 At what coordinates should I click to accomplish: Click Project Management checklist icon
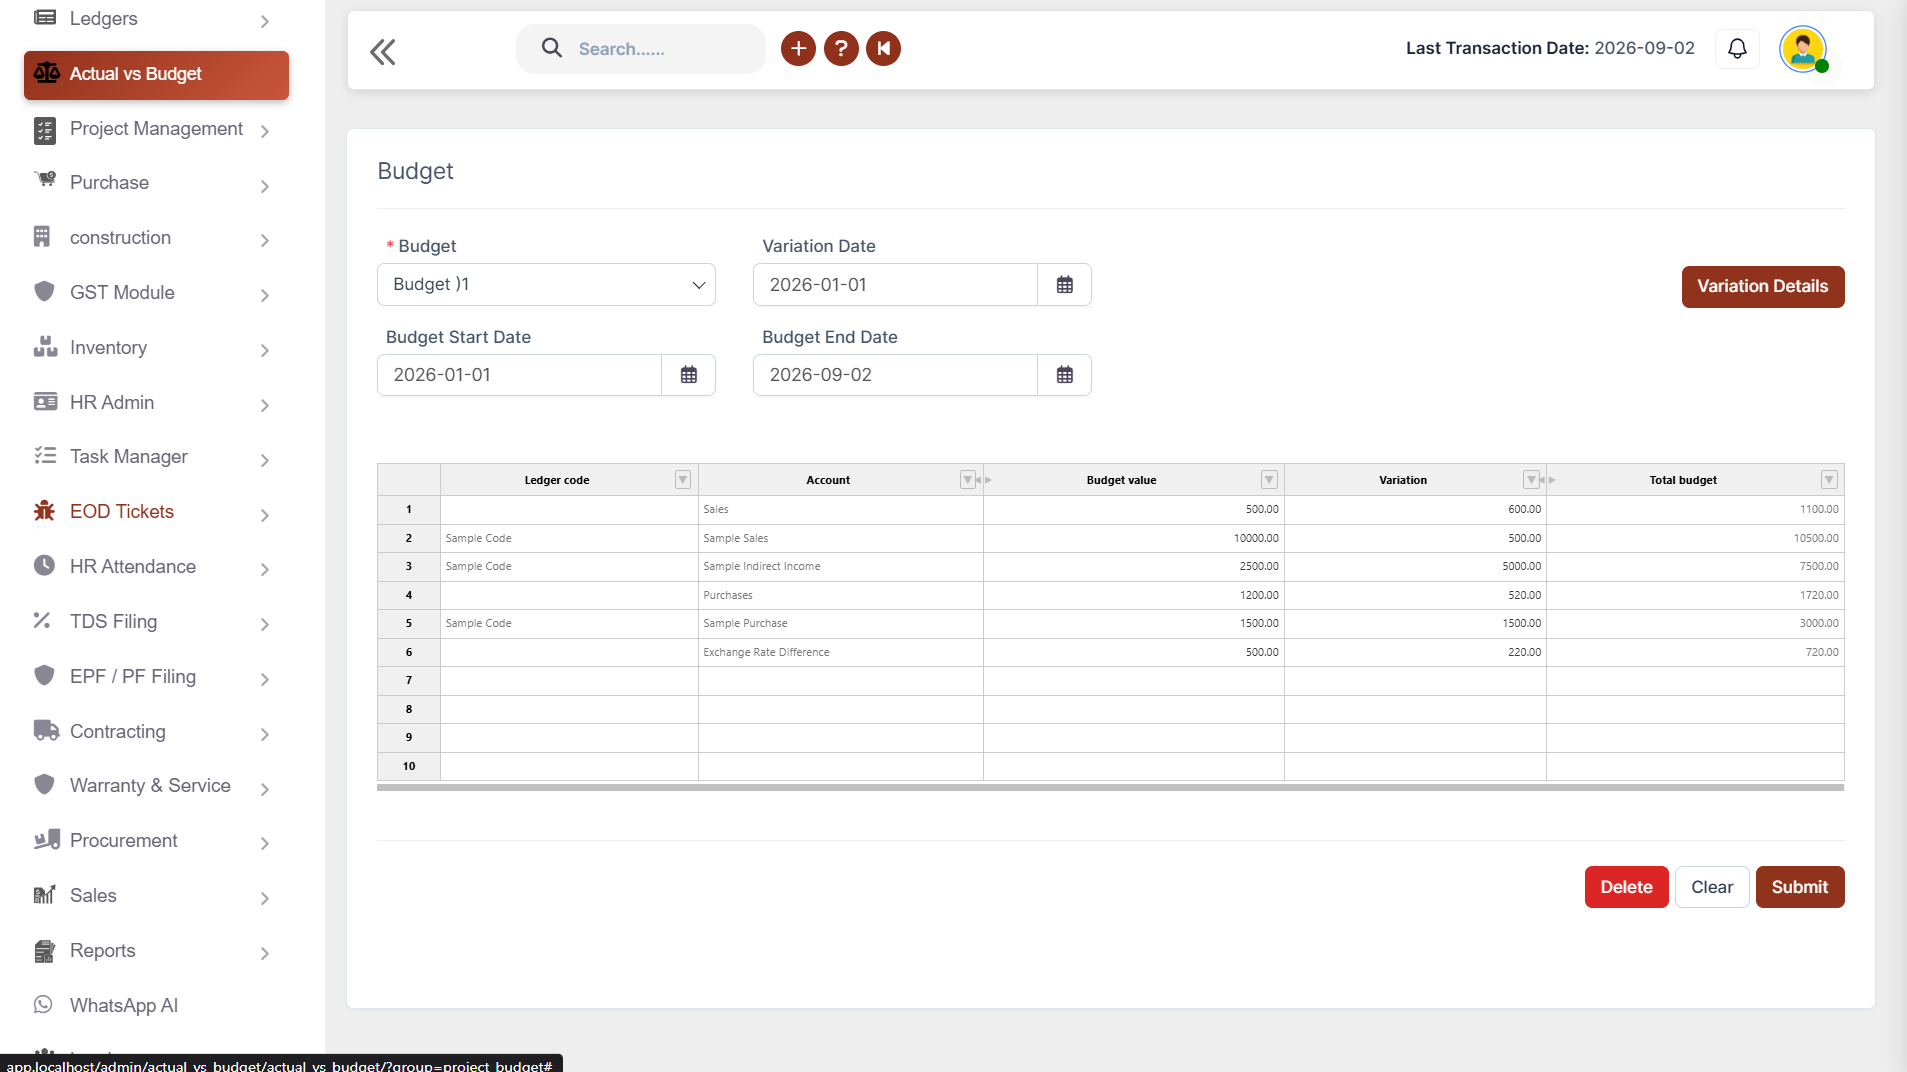click(x=45, y=130)
